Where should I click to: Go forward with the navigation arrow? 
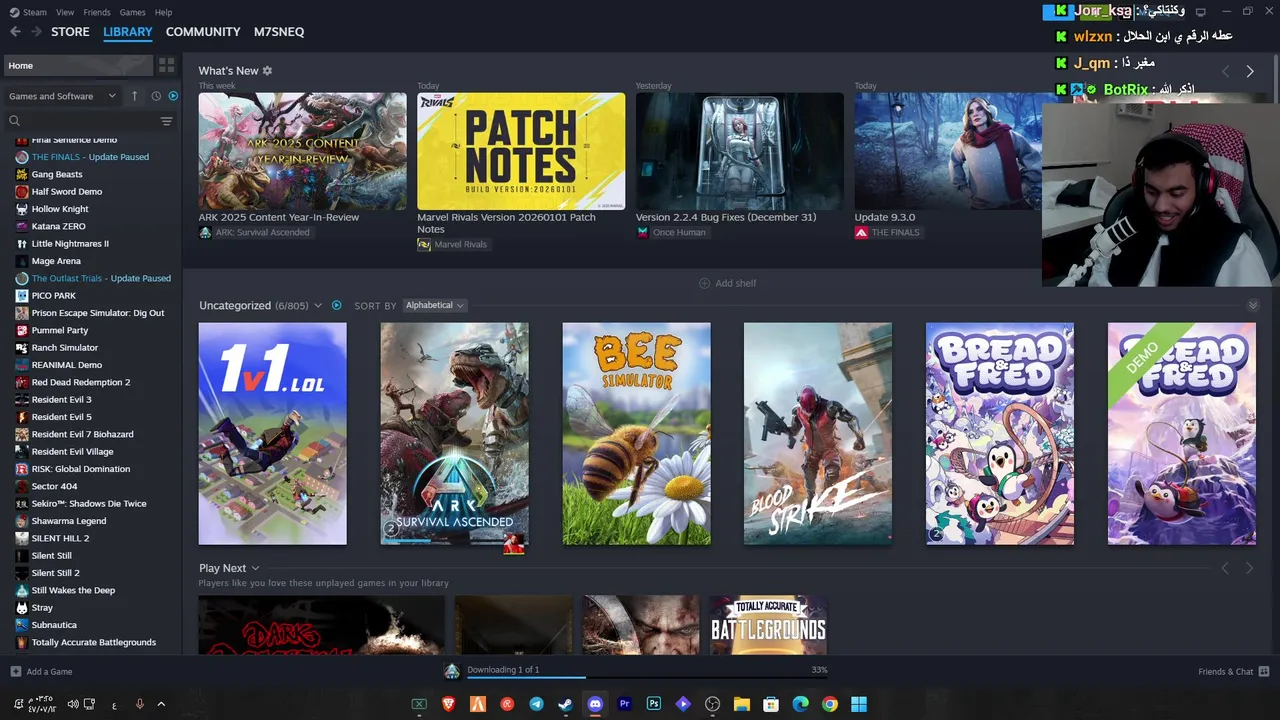pos(36,32)
